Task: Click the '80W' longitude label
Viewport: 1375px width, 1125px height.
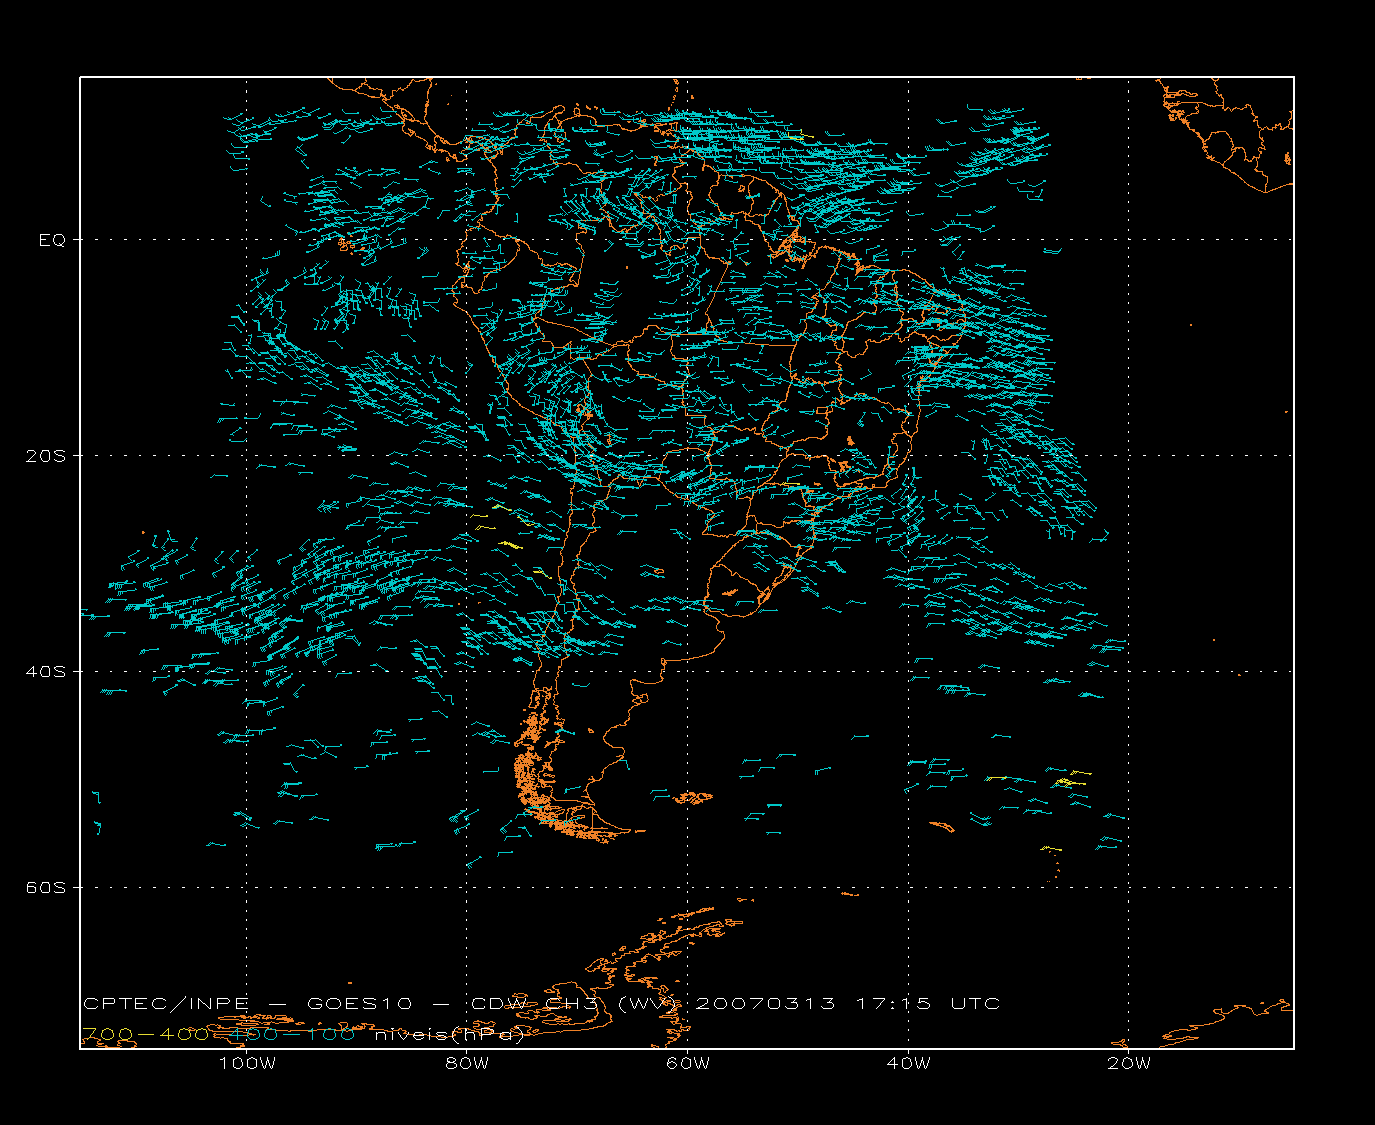Action: (x=467, y=1063)
